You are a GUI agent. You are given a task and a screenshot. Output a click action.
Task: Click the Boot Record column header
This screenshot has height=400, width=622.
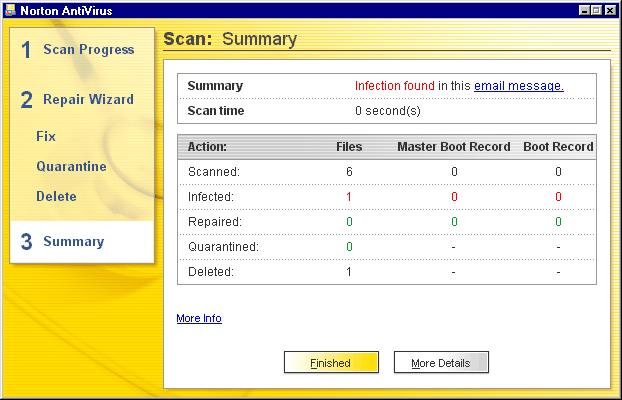558,147
